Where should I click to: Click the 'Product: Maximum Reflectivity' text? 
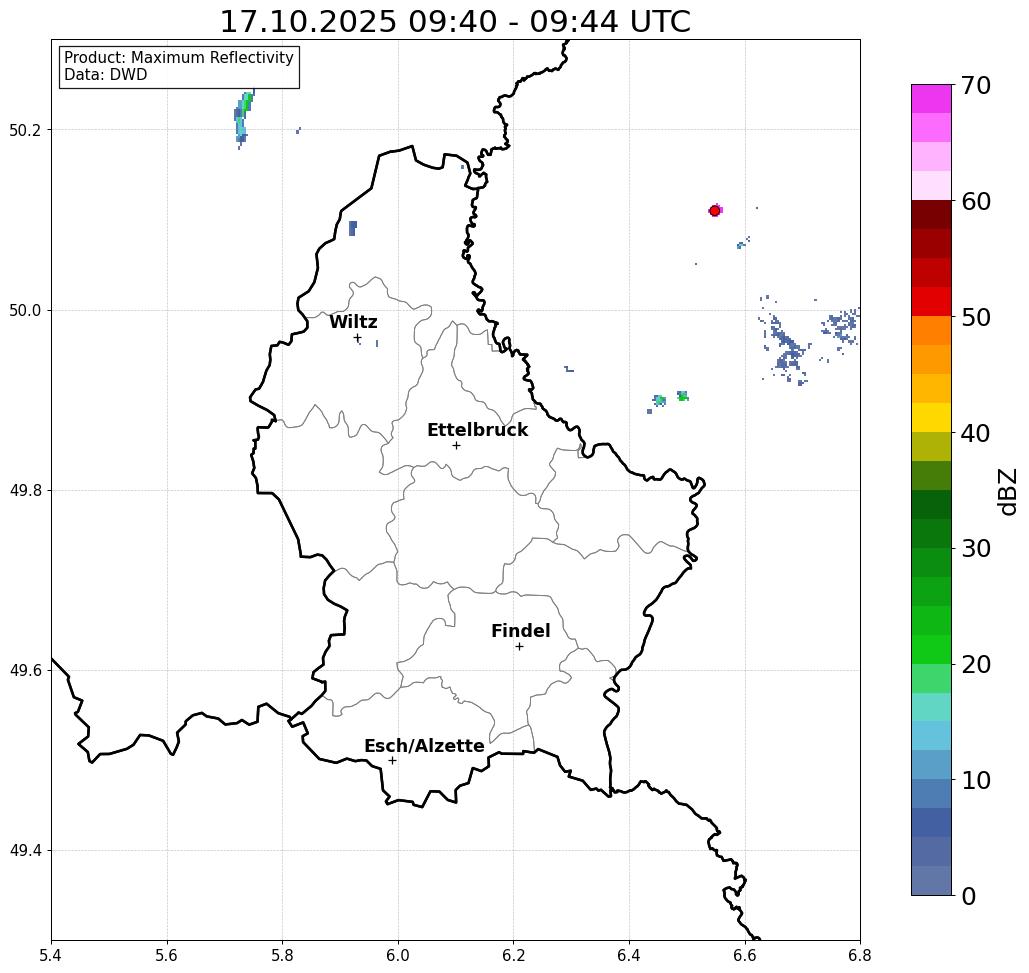click(178, 58)
